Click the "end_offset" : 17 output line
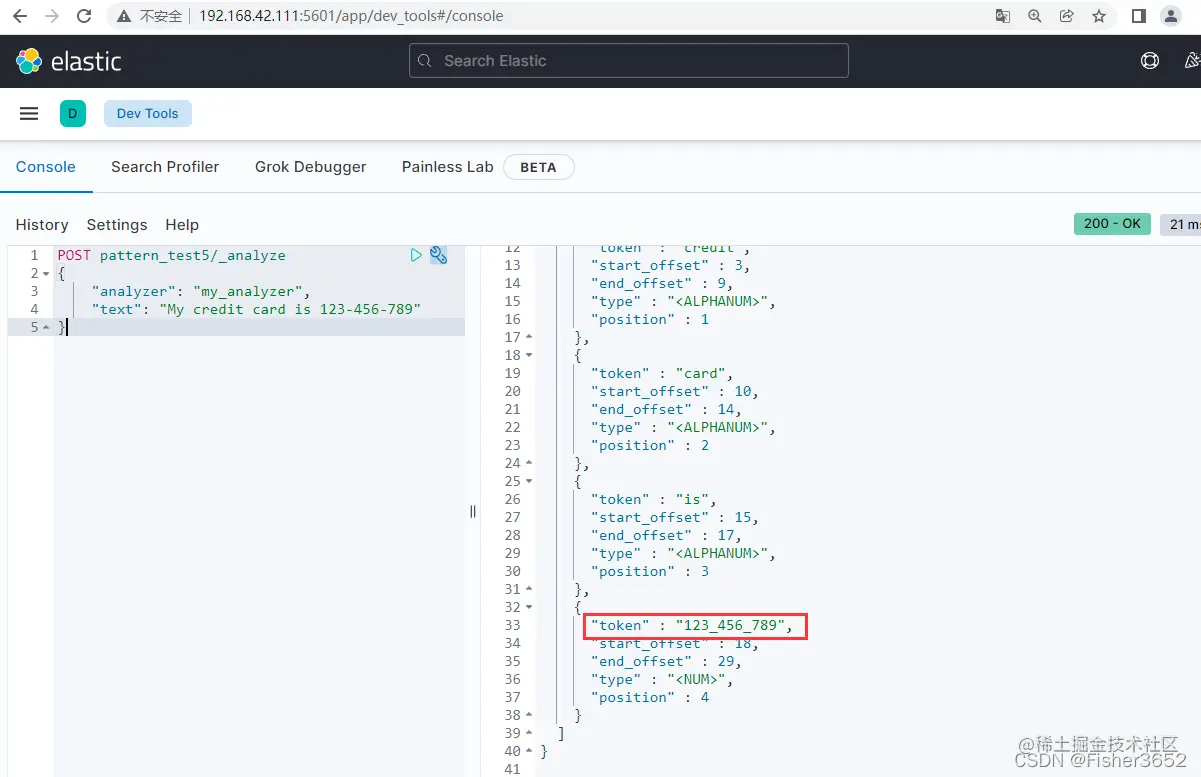 tap(666, 536)
